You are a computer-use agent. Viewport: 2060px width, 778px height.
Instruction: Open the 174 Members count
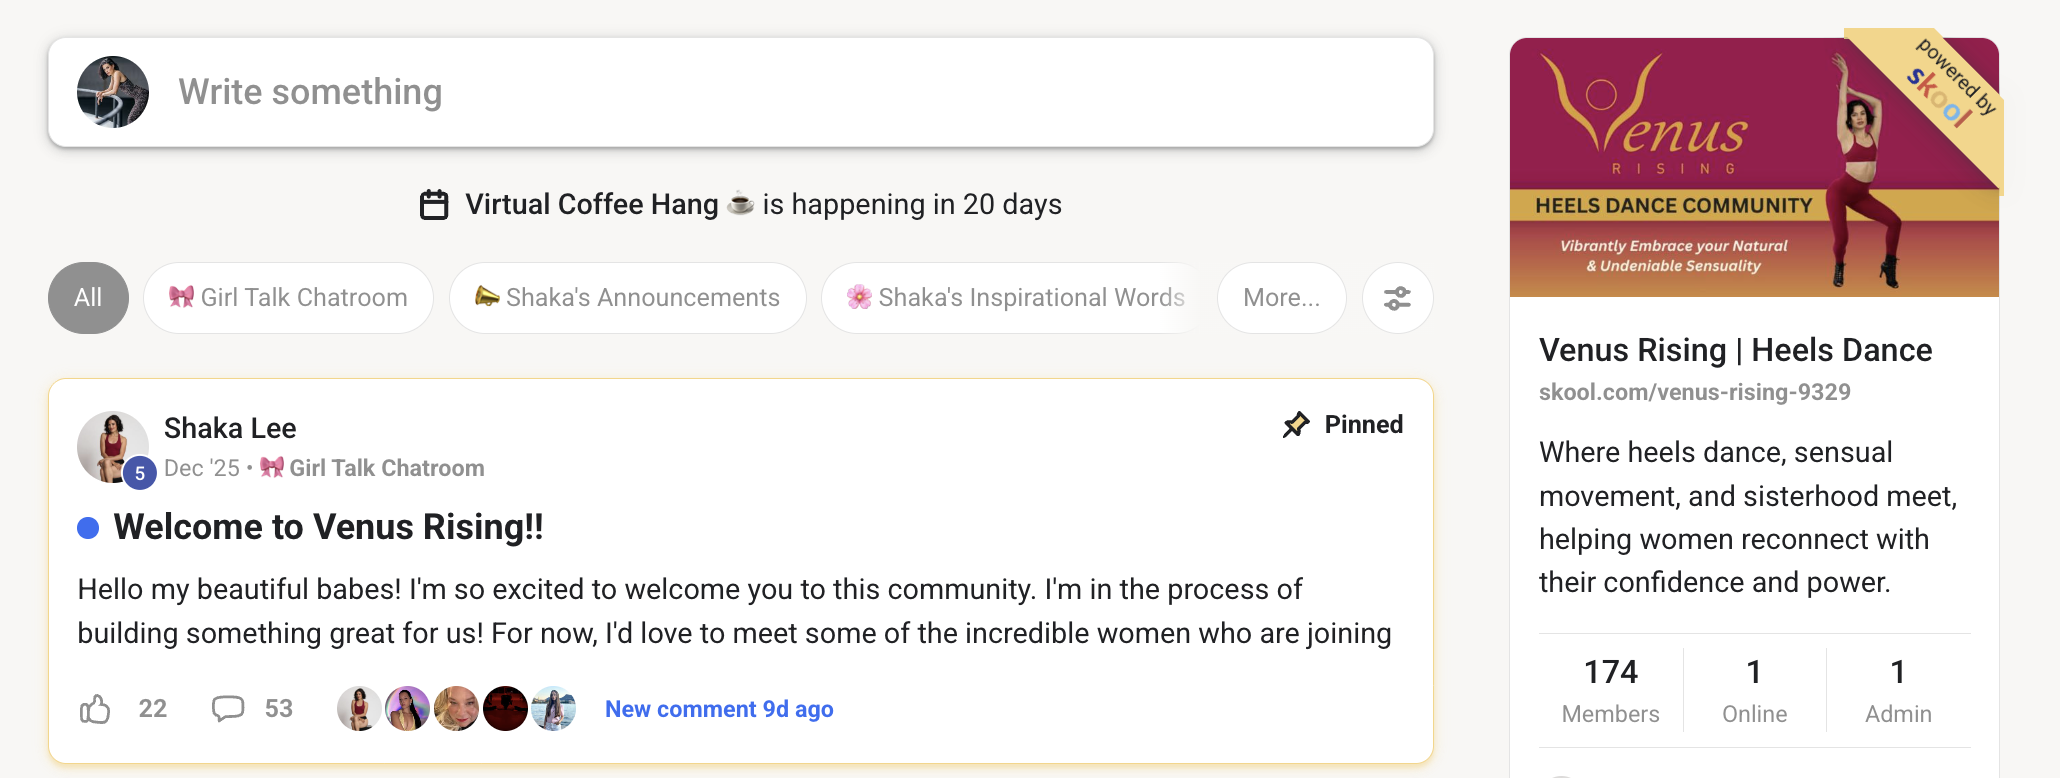[1610, 690]
